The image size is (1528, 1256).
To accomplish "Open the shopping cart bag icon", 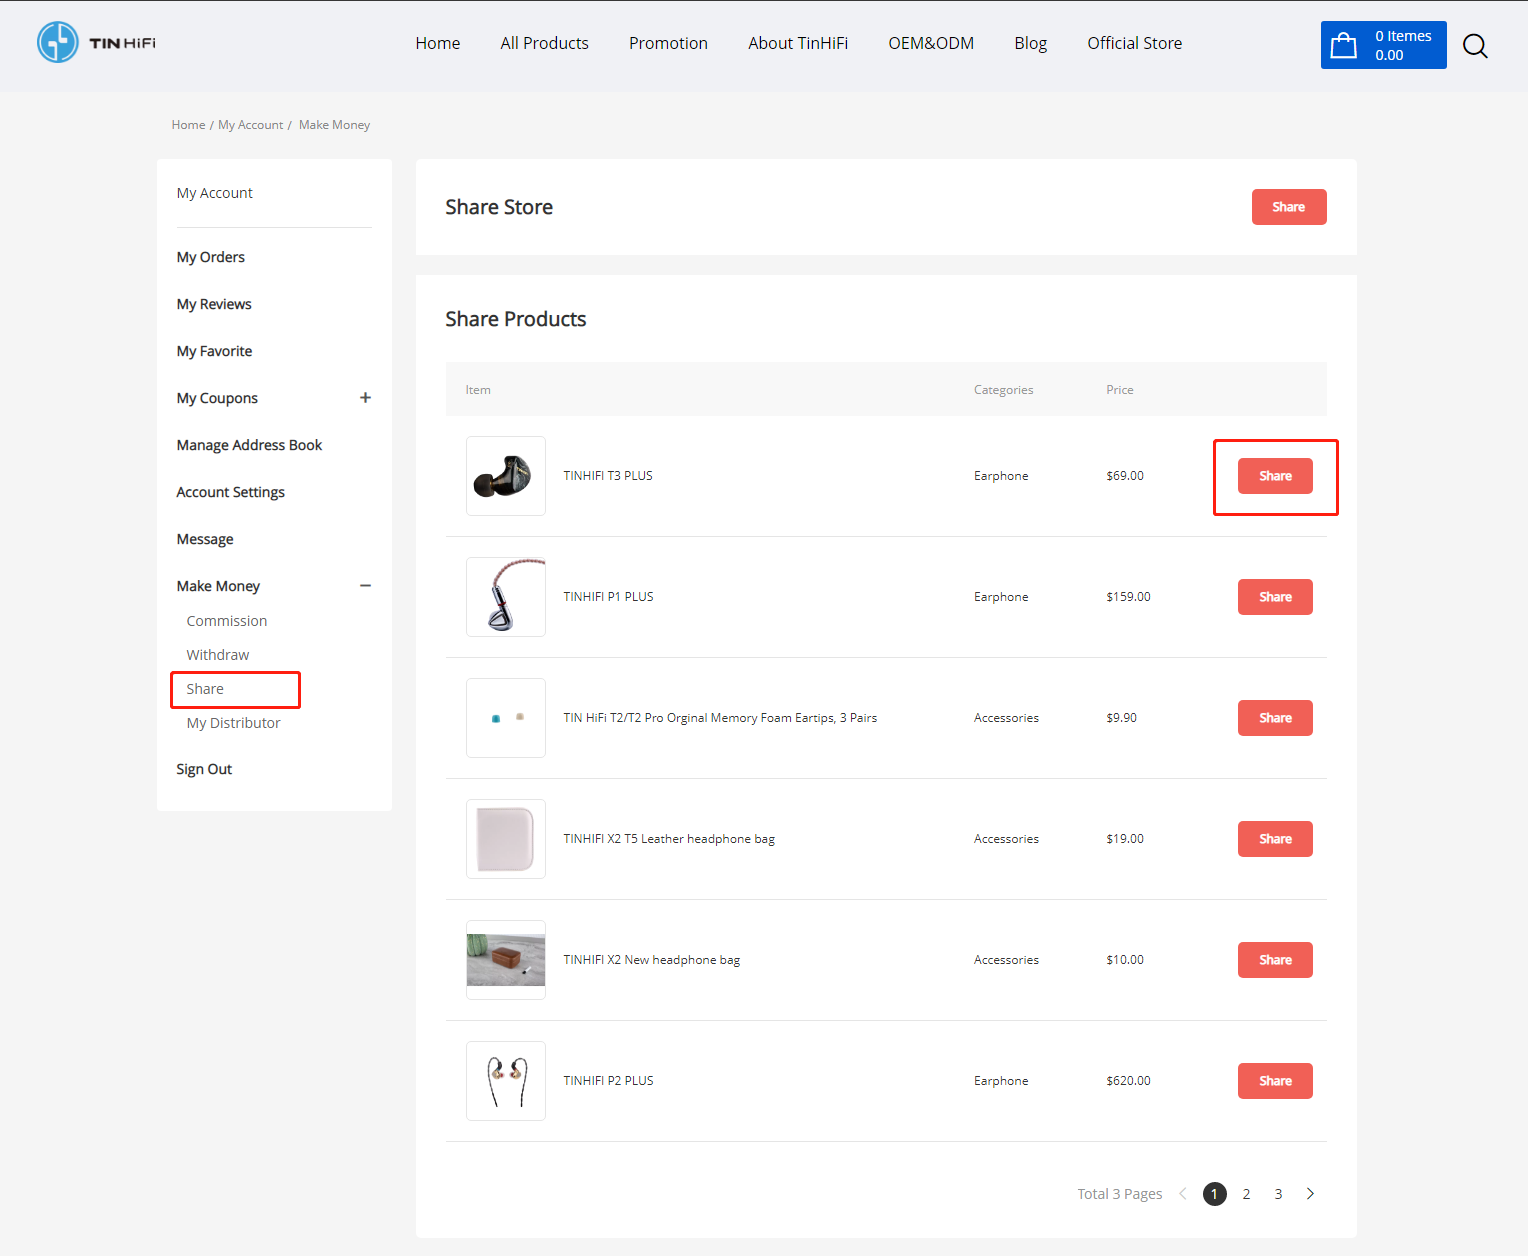I will (x=1344, y=45).
